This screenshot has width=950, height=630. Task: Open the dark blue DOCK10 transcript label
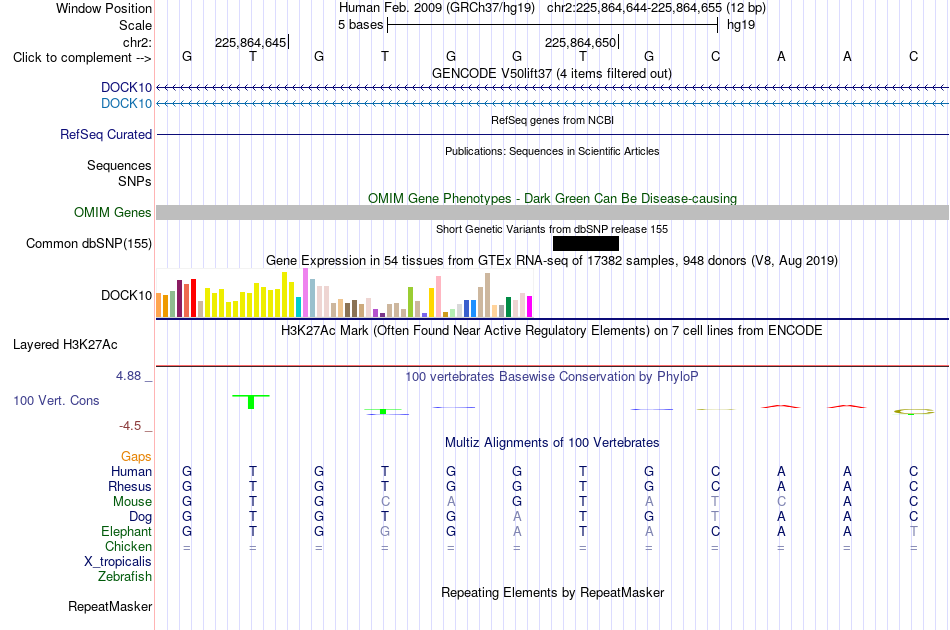[x=126, y=88]
